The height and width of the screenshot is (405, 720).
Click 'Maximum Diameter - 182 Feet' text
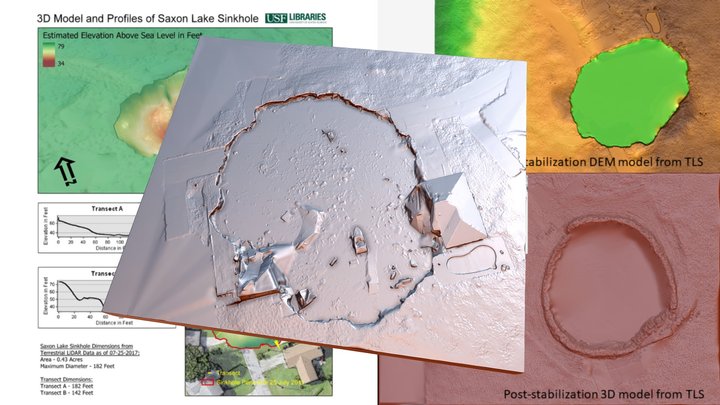tap(77, 366)
